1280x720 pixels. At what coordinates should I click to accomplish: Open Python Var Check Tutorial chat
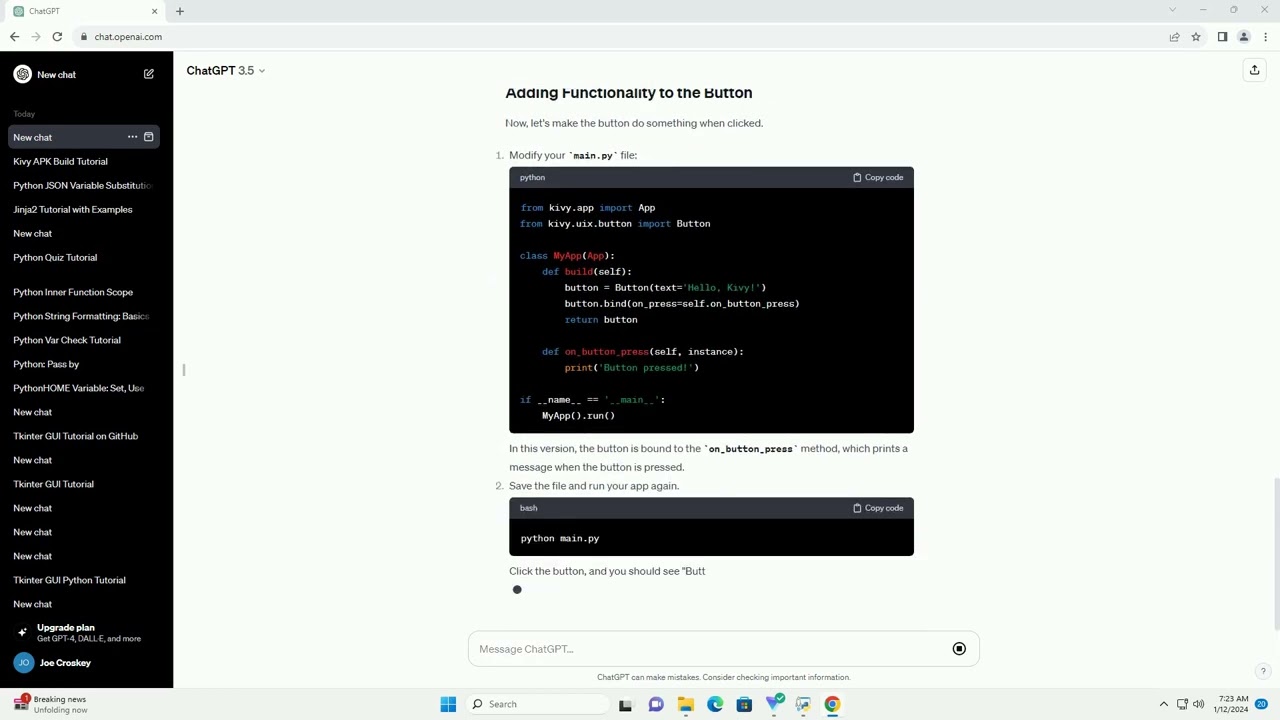tap(67, 340)
